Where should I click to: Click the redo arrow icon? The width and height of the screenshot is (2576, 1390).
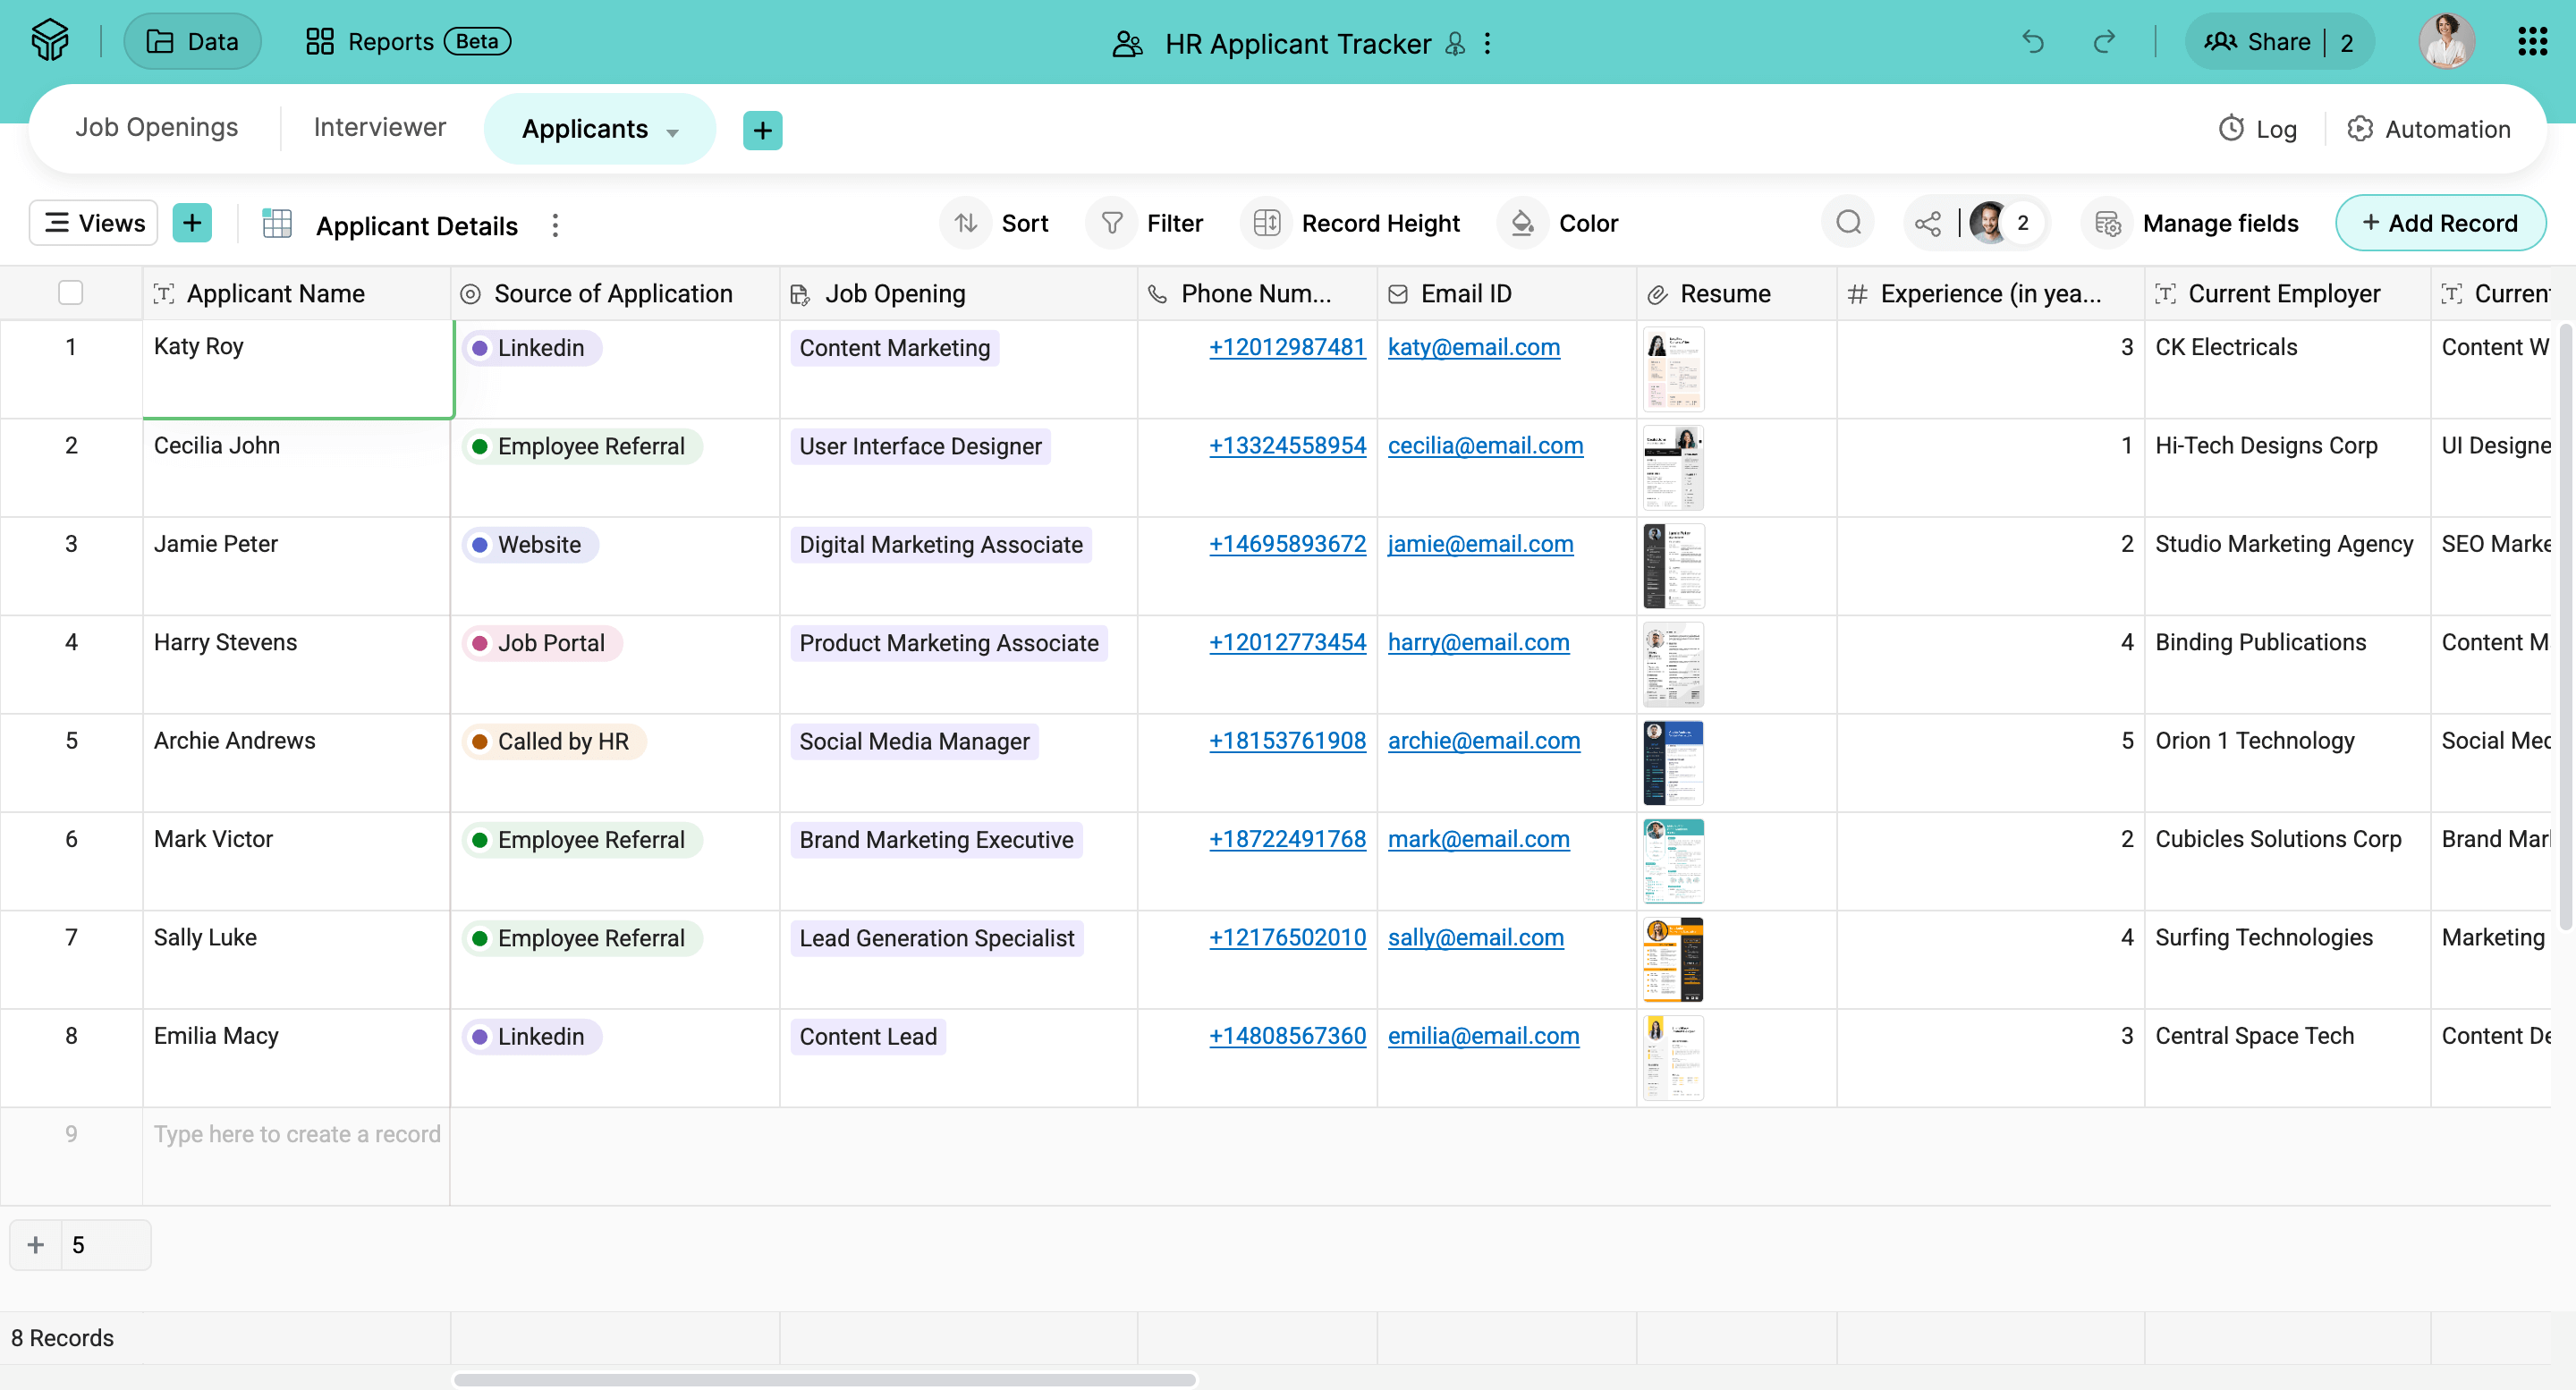pyautogui.click(x=2104, y=42)
